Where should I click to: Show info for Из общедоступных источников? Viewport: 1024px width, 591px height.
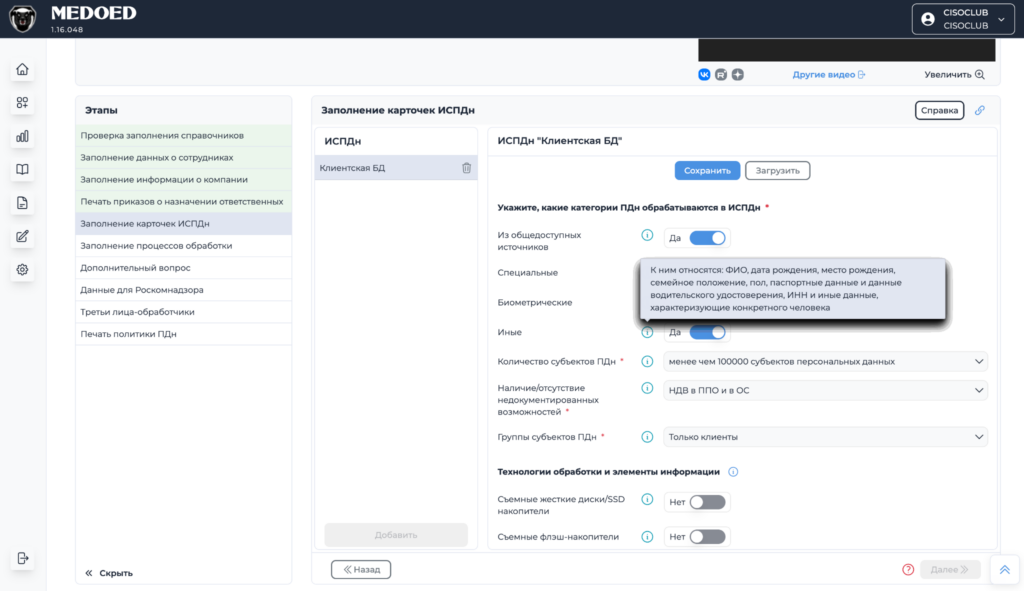(647, 235)
